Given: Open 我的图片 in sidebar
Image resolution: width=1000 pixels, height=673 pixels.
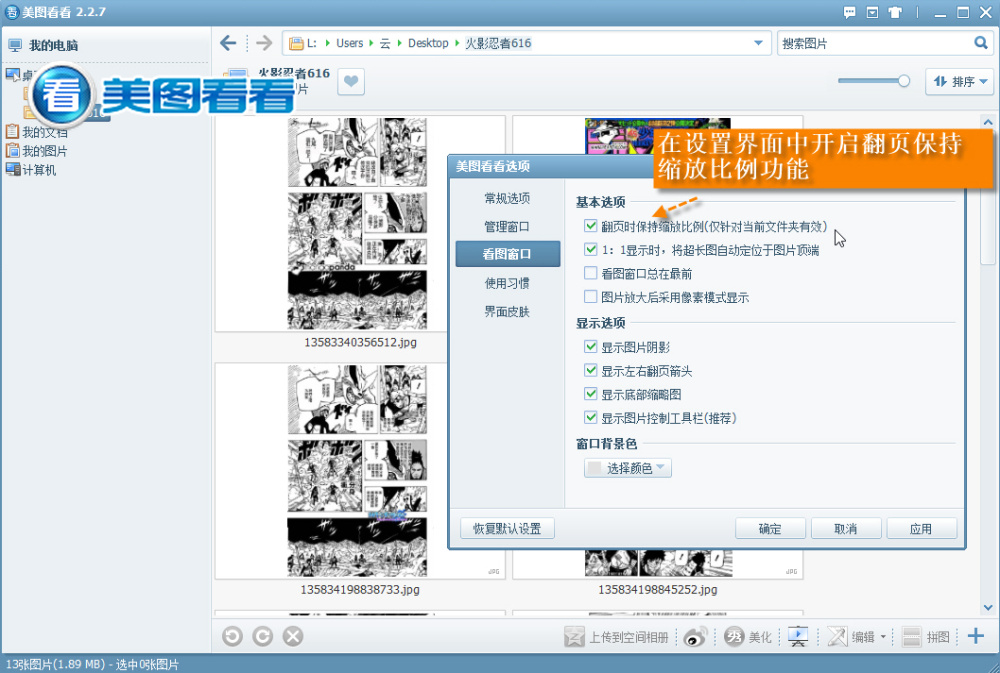Looking at the screenshot, I should pyautogui.click(x=37, y=151).
